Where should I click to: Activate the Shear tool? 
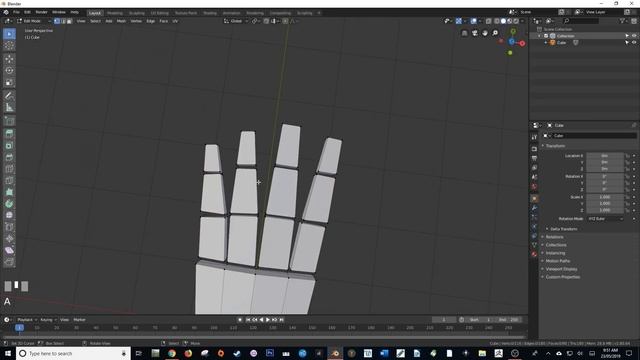coord(9,250)
